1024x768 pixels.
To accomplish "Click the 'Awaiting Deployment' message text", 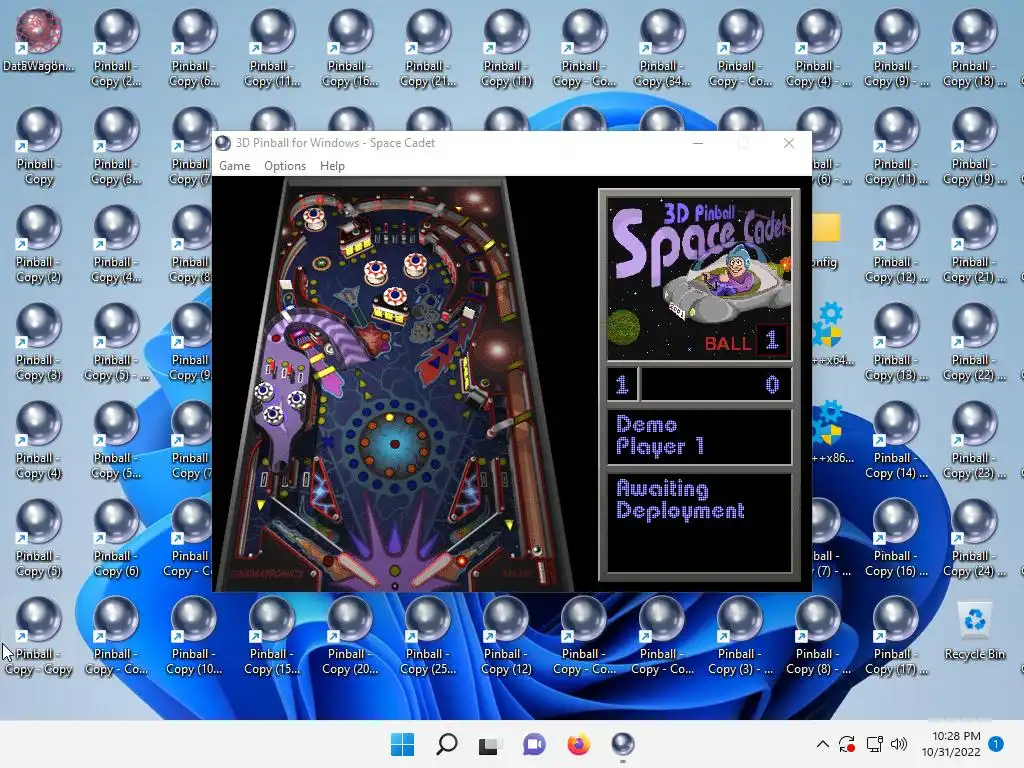I will click(680, 500).
